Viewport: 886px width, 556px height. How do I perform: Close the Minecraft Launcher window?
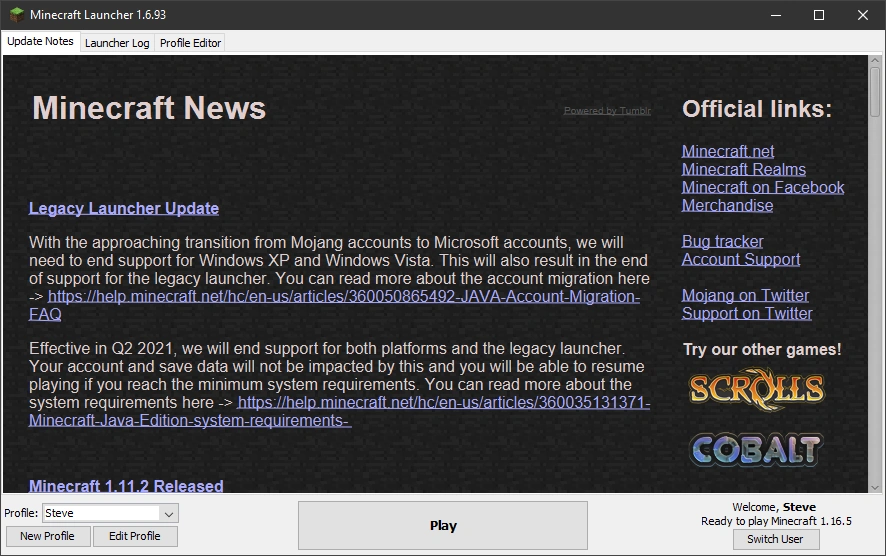pyautogui.click(x=862, y=15)
